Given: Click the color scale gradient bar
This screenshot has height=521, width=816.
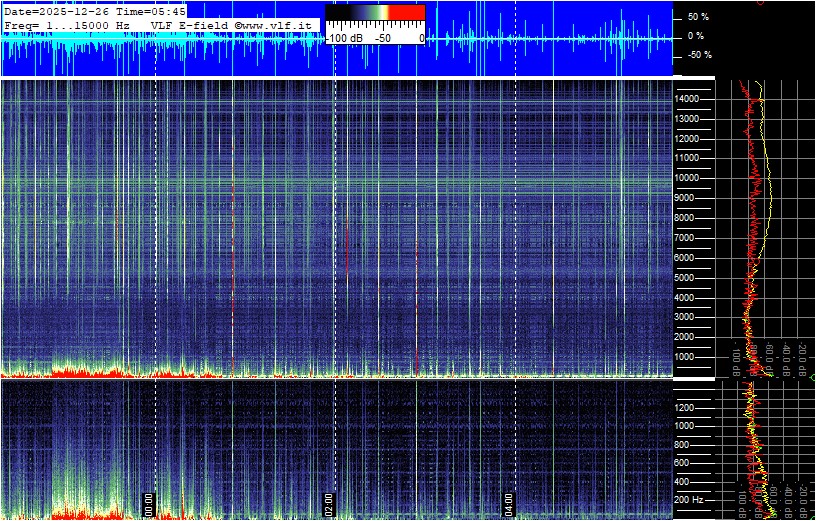Looking at the screenshot, I should point(375,12).
